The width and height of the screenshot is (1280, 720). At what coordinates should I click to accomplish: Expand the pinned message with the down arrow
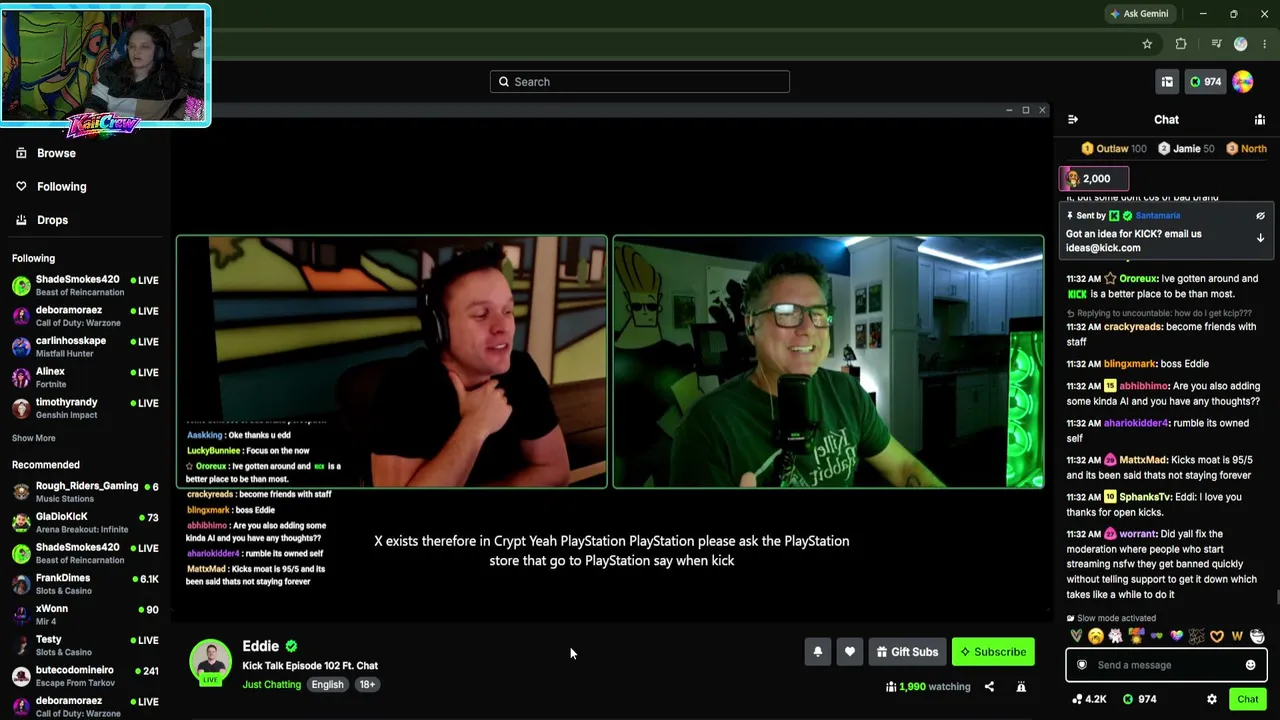coord(1260,238)
